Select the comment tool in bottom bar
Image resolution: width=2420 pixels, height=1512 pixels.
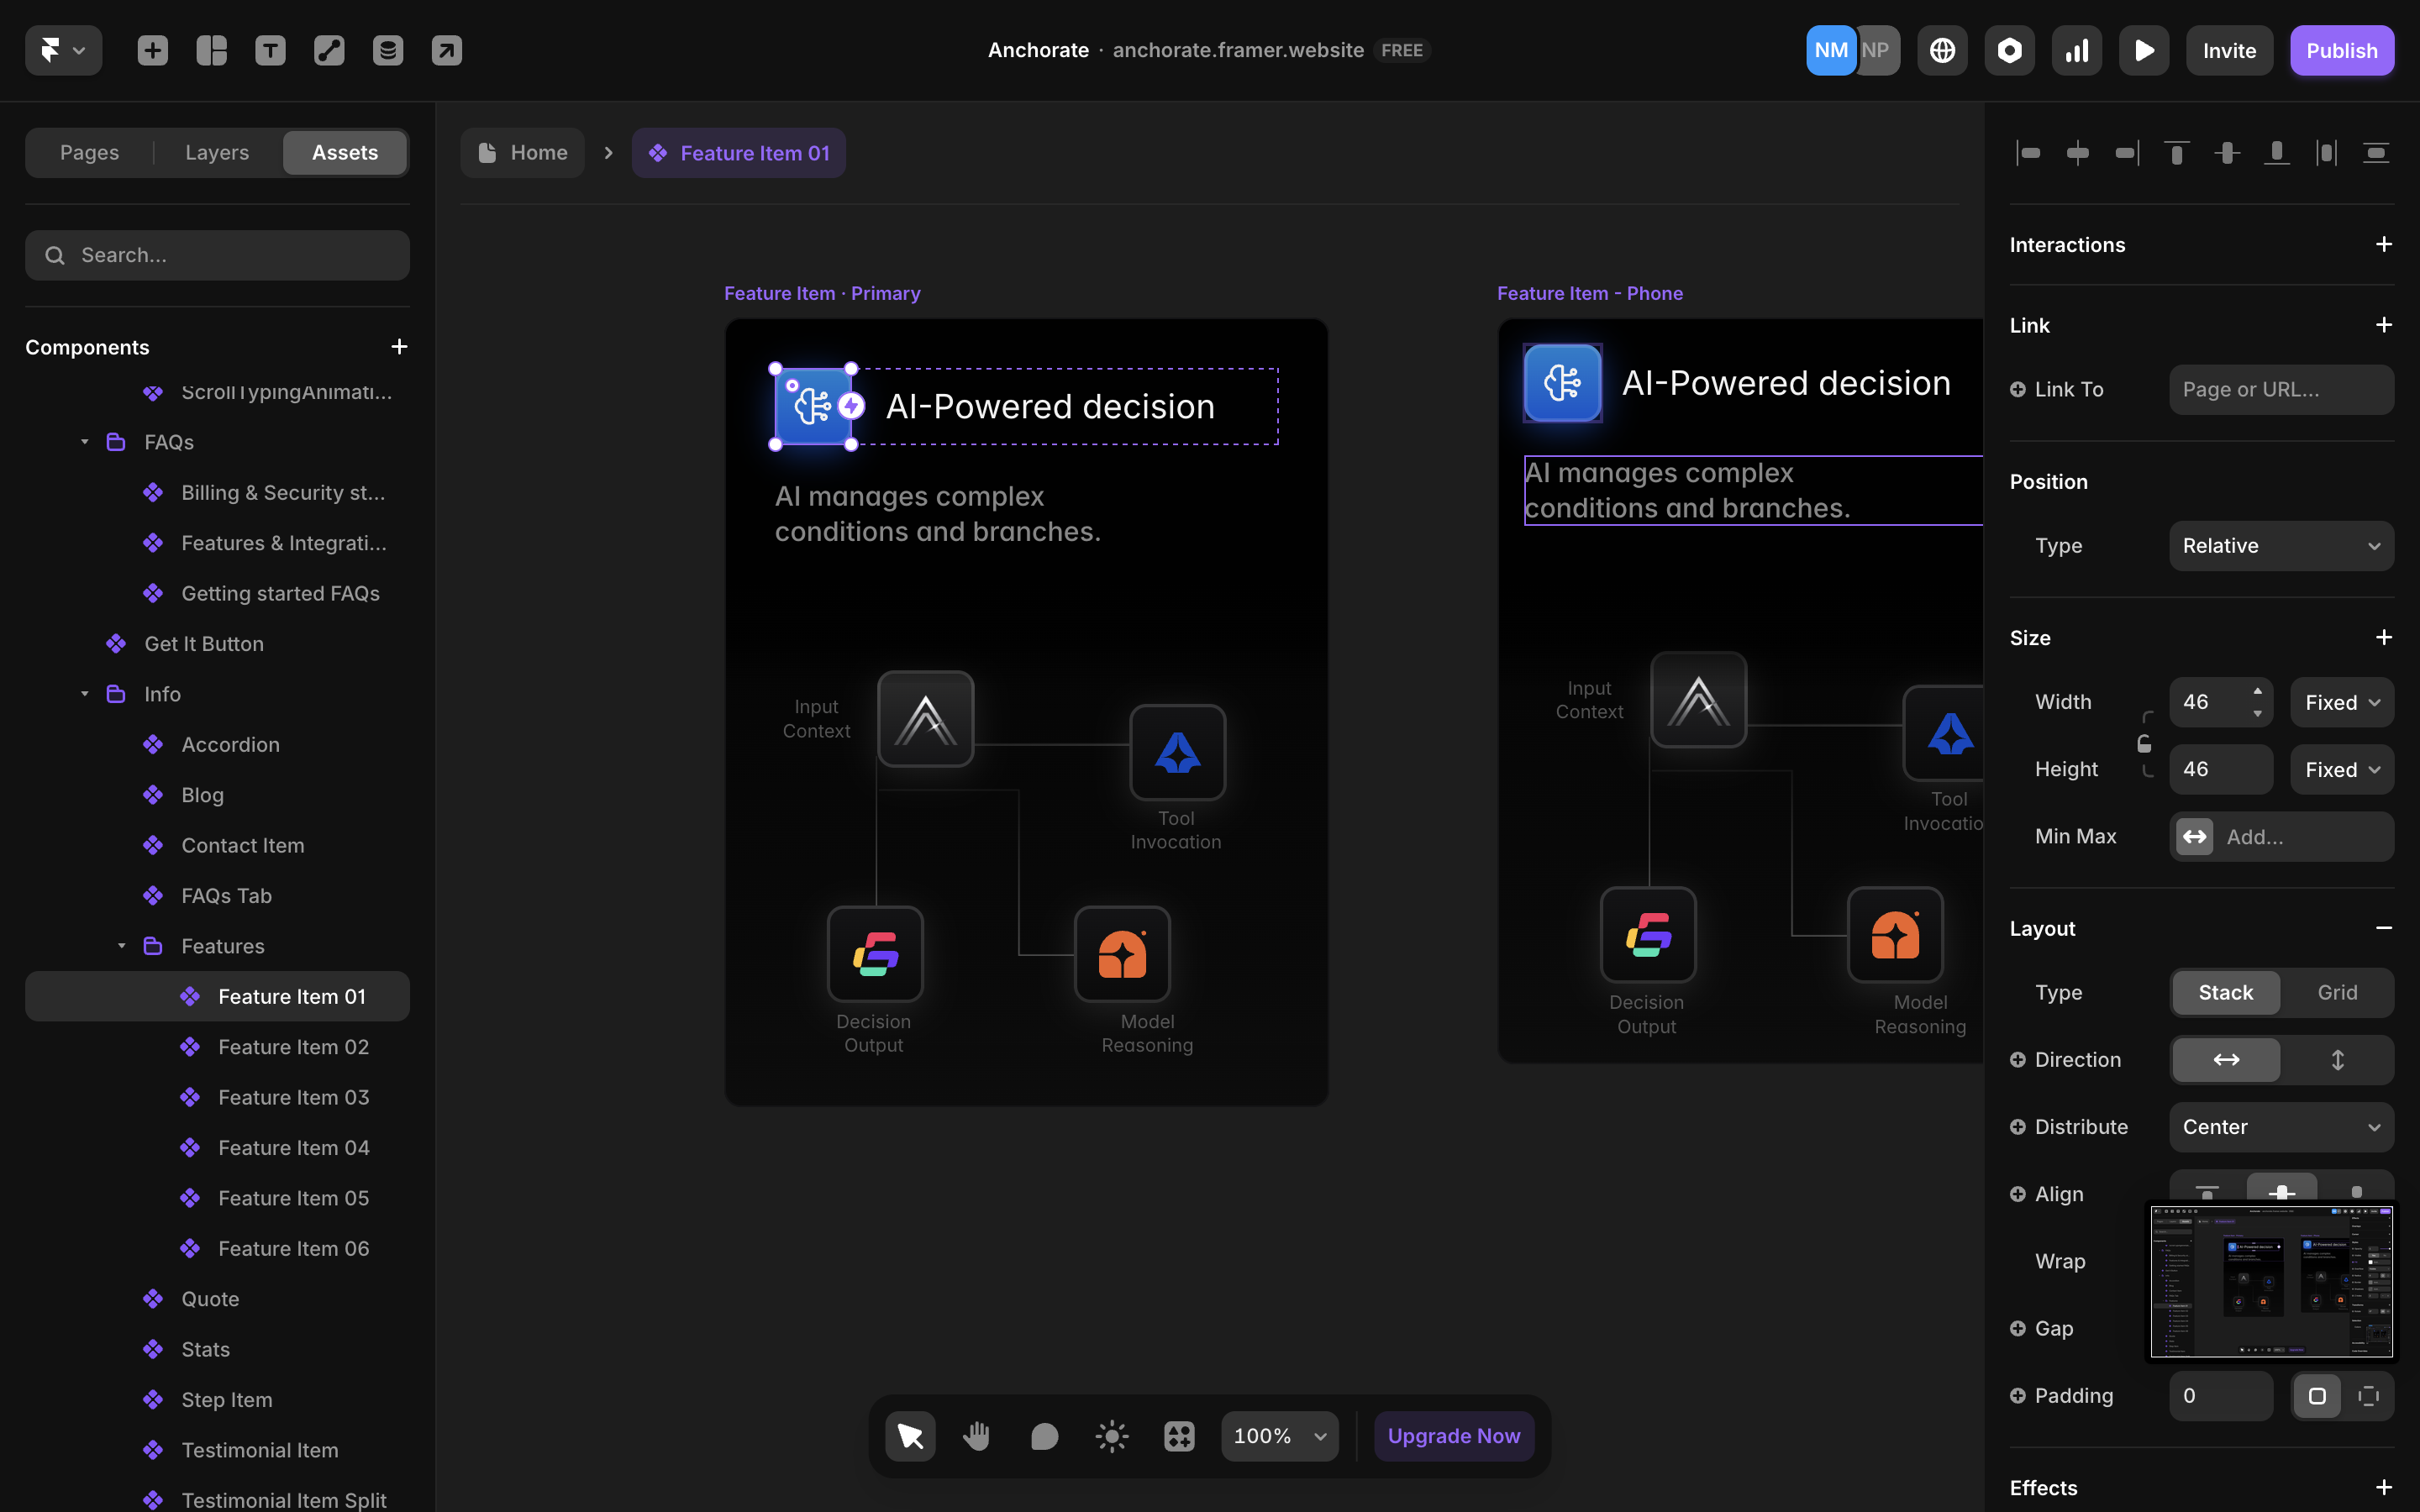[x=1044, y=1436]
